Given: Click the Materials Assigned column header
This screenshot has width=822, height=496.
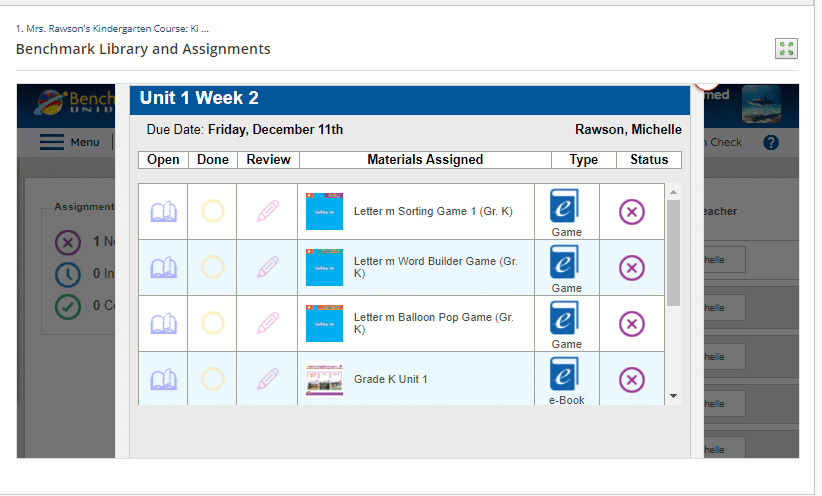Looking at the screenshot, I should click(425, 159).
